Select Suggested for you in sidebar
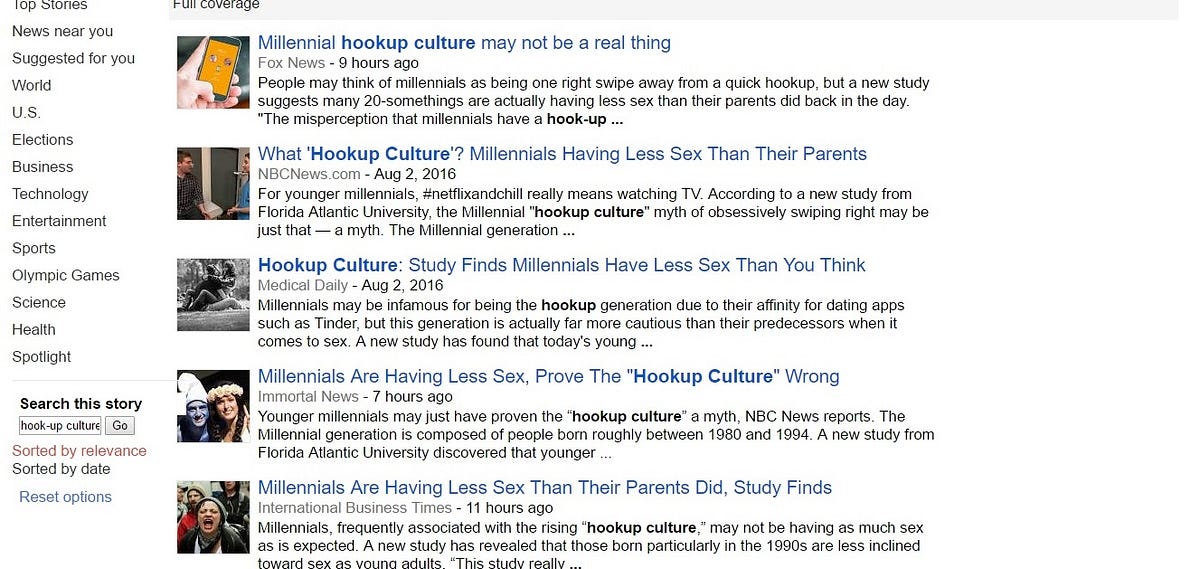 tap(73, 58)
